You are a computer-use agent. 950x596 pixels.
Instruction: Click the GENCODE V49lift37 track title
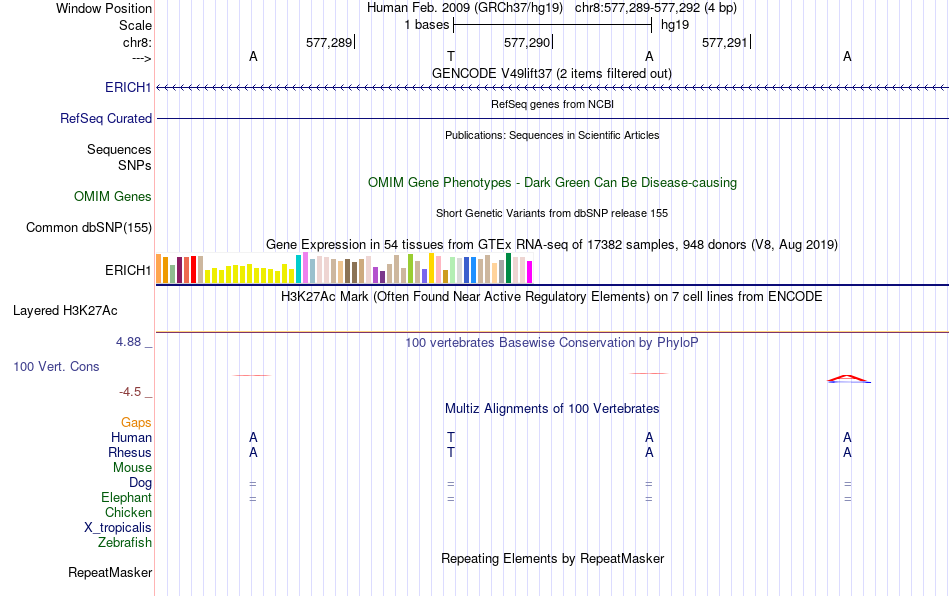click(x=552, y=73)
